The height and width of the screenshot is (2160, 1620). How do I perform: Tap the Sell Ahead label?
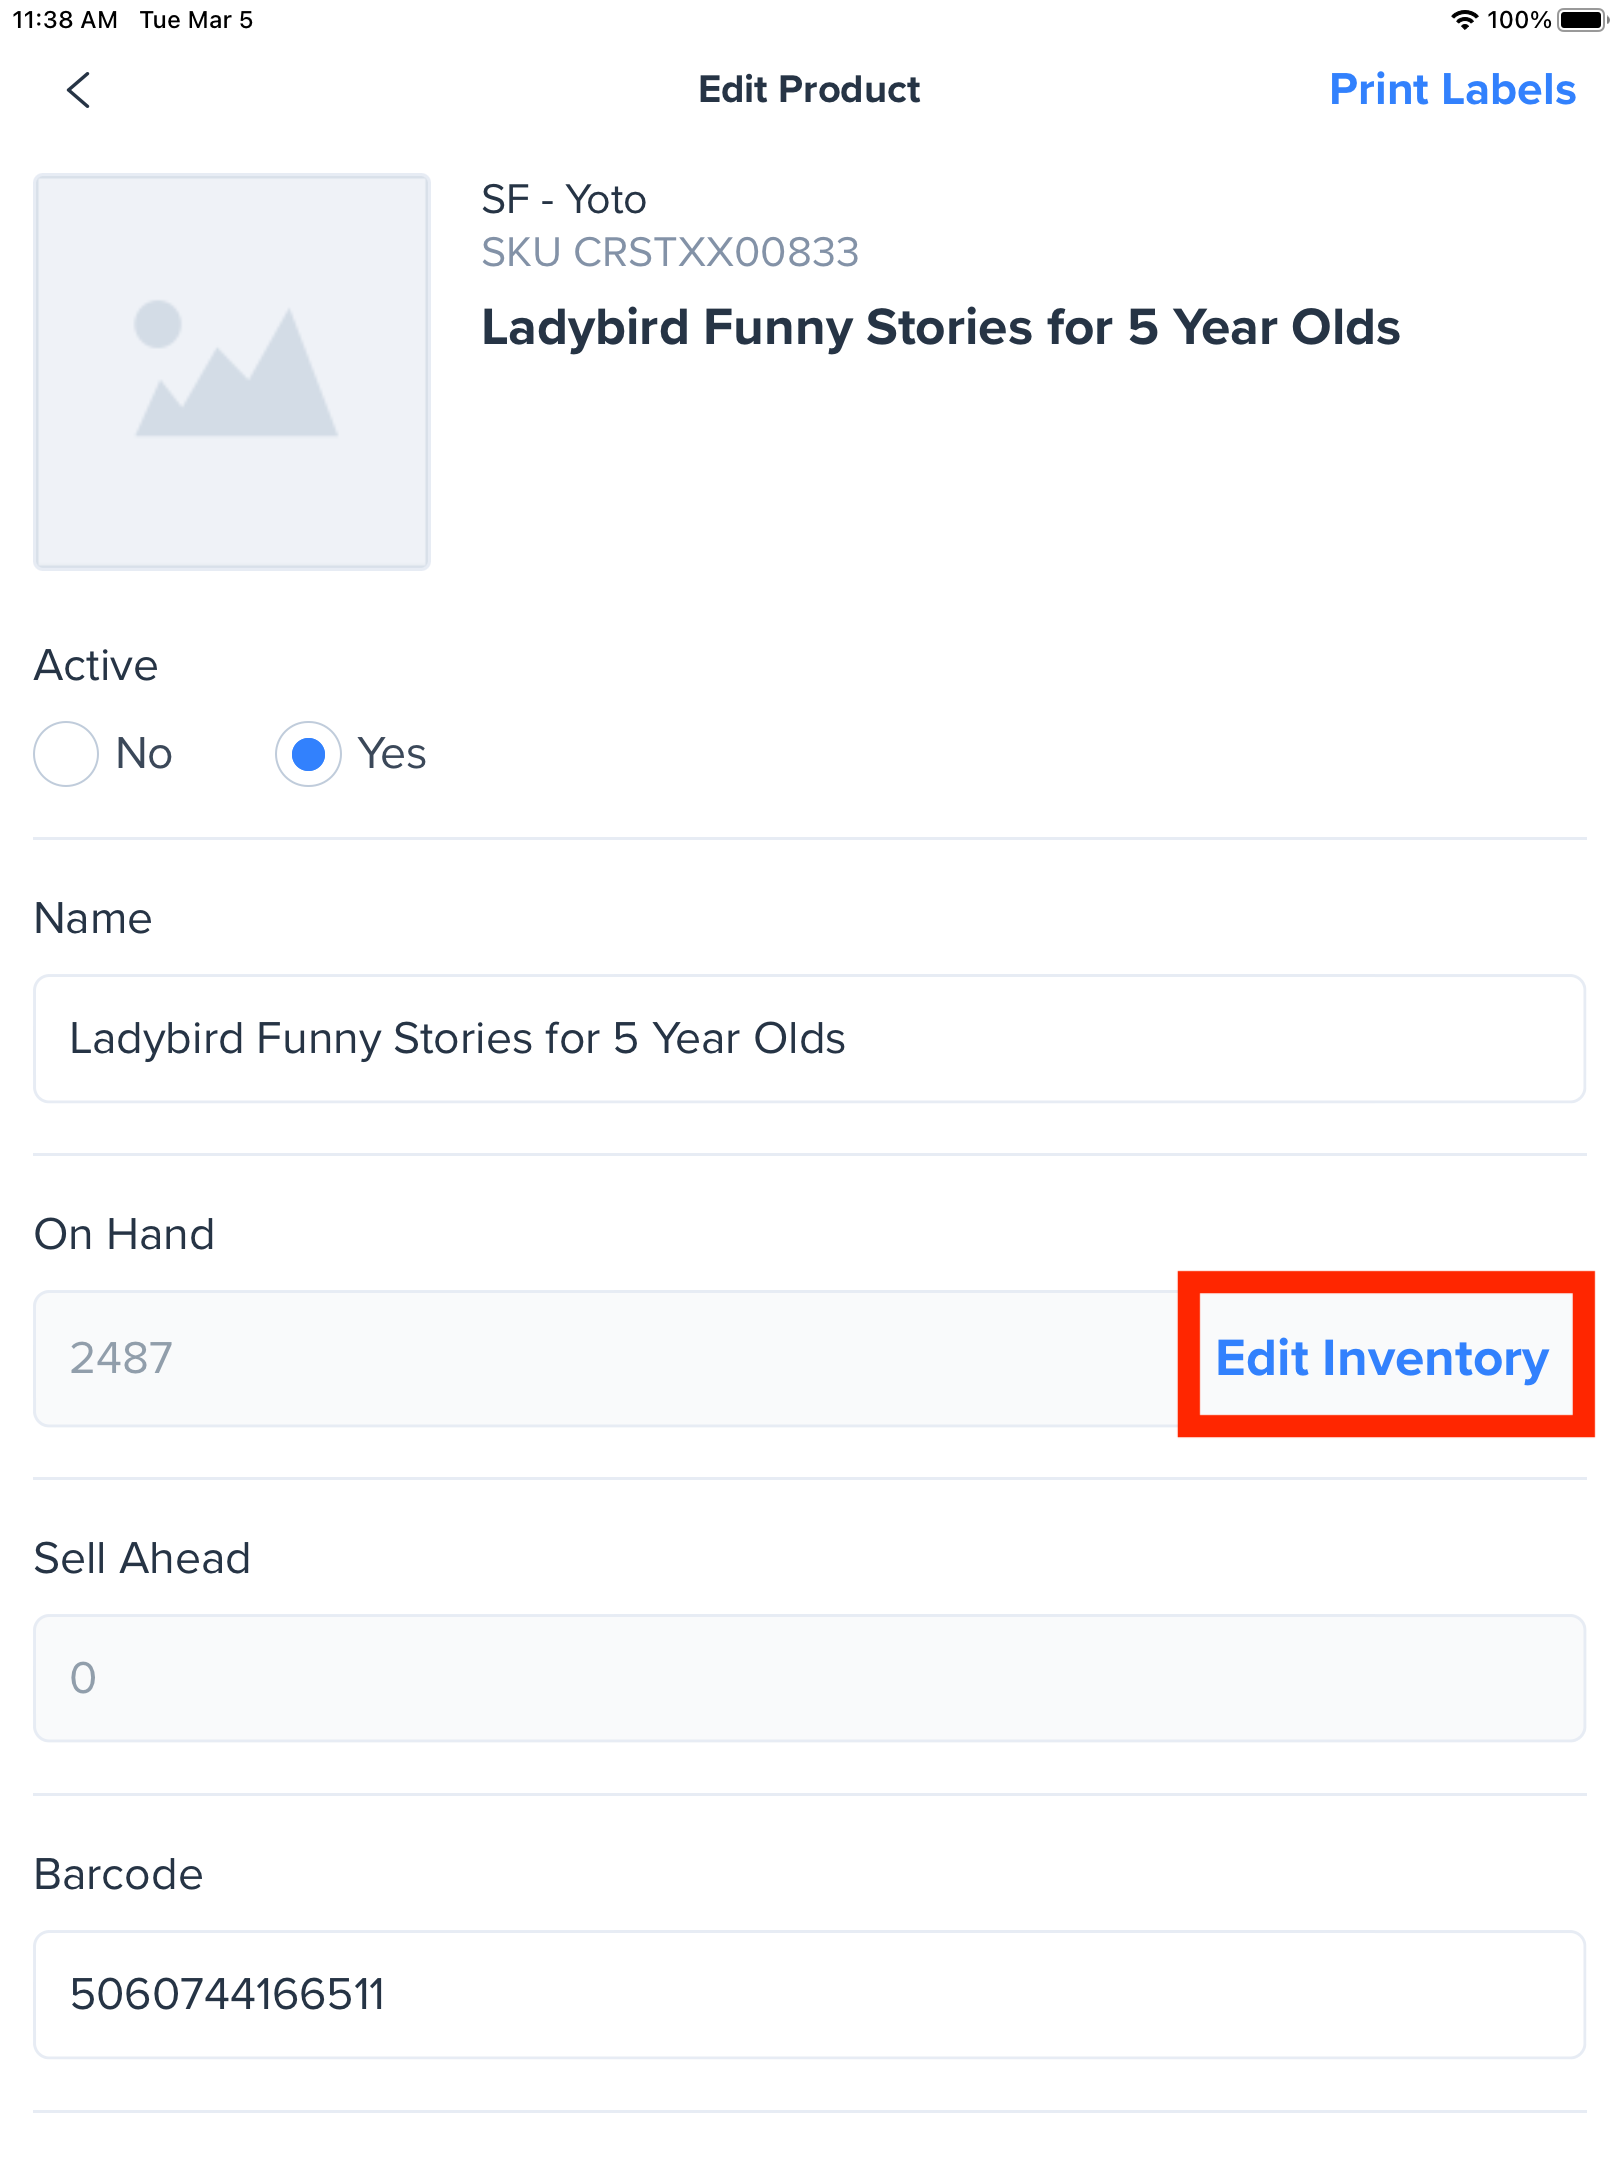142,1558
